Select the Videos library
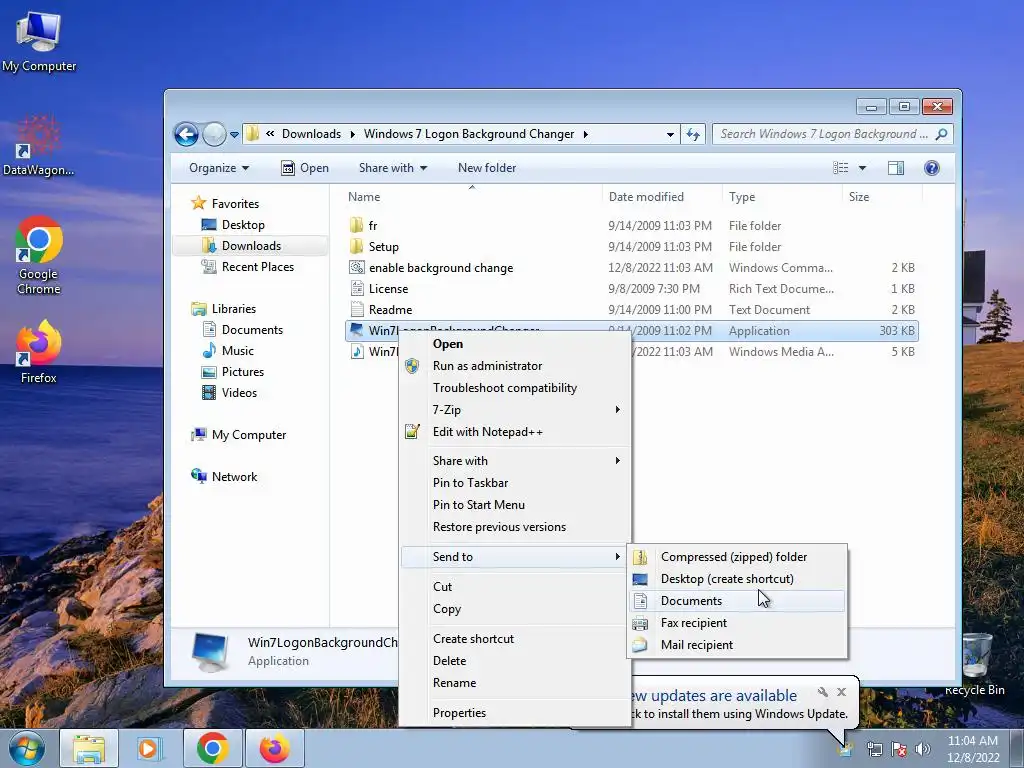1024x768 pixels. pyautogui.click(x=239, y=392)
